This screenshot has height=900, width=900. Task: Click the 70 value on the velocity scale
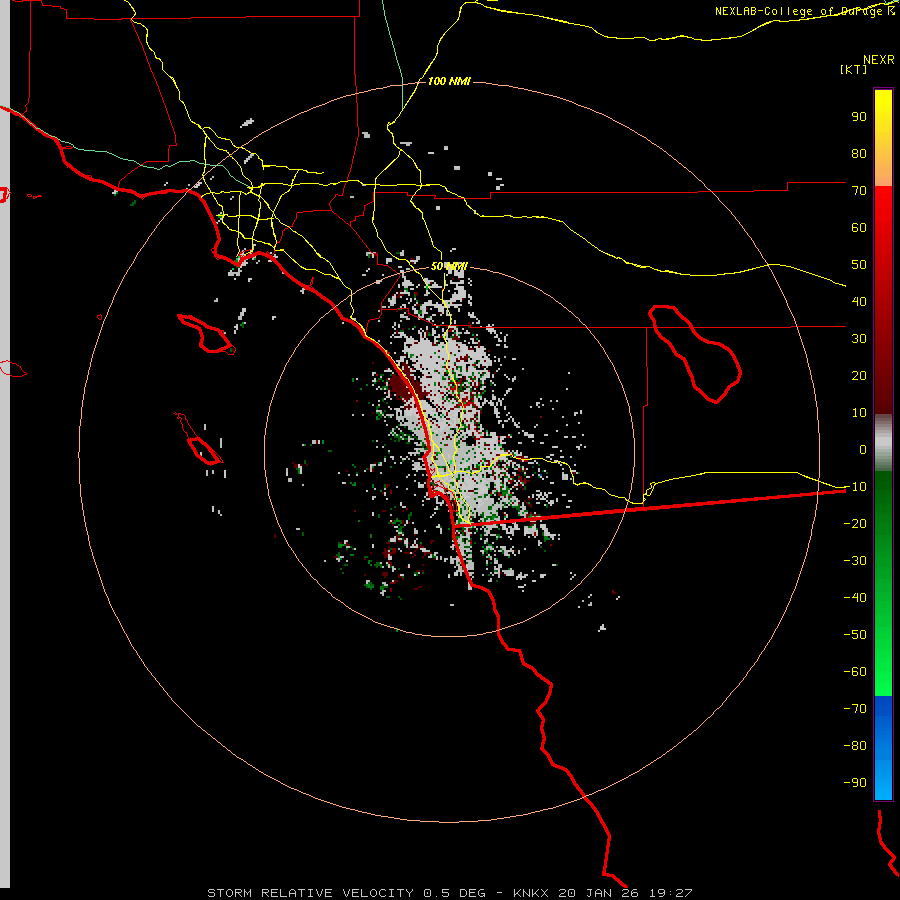tap(859, 191)
